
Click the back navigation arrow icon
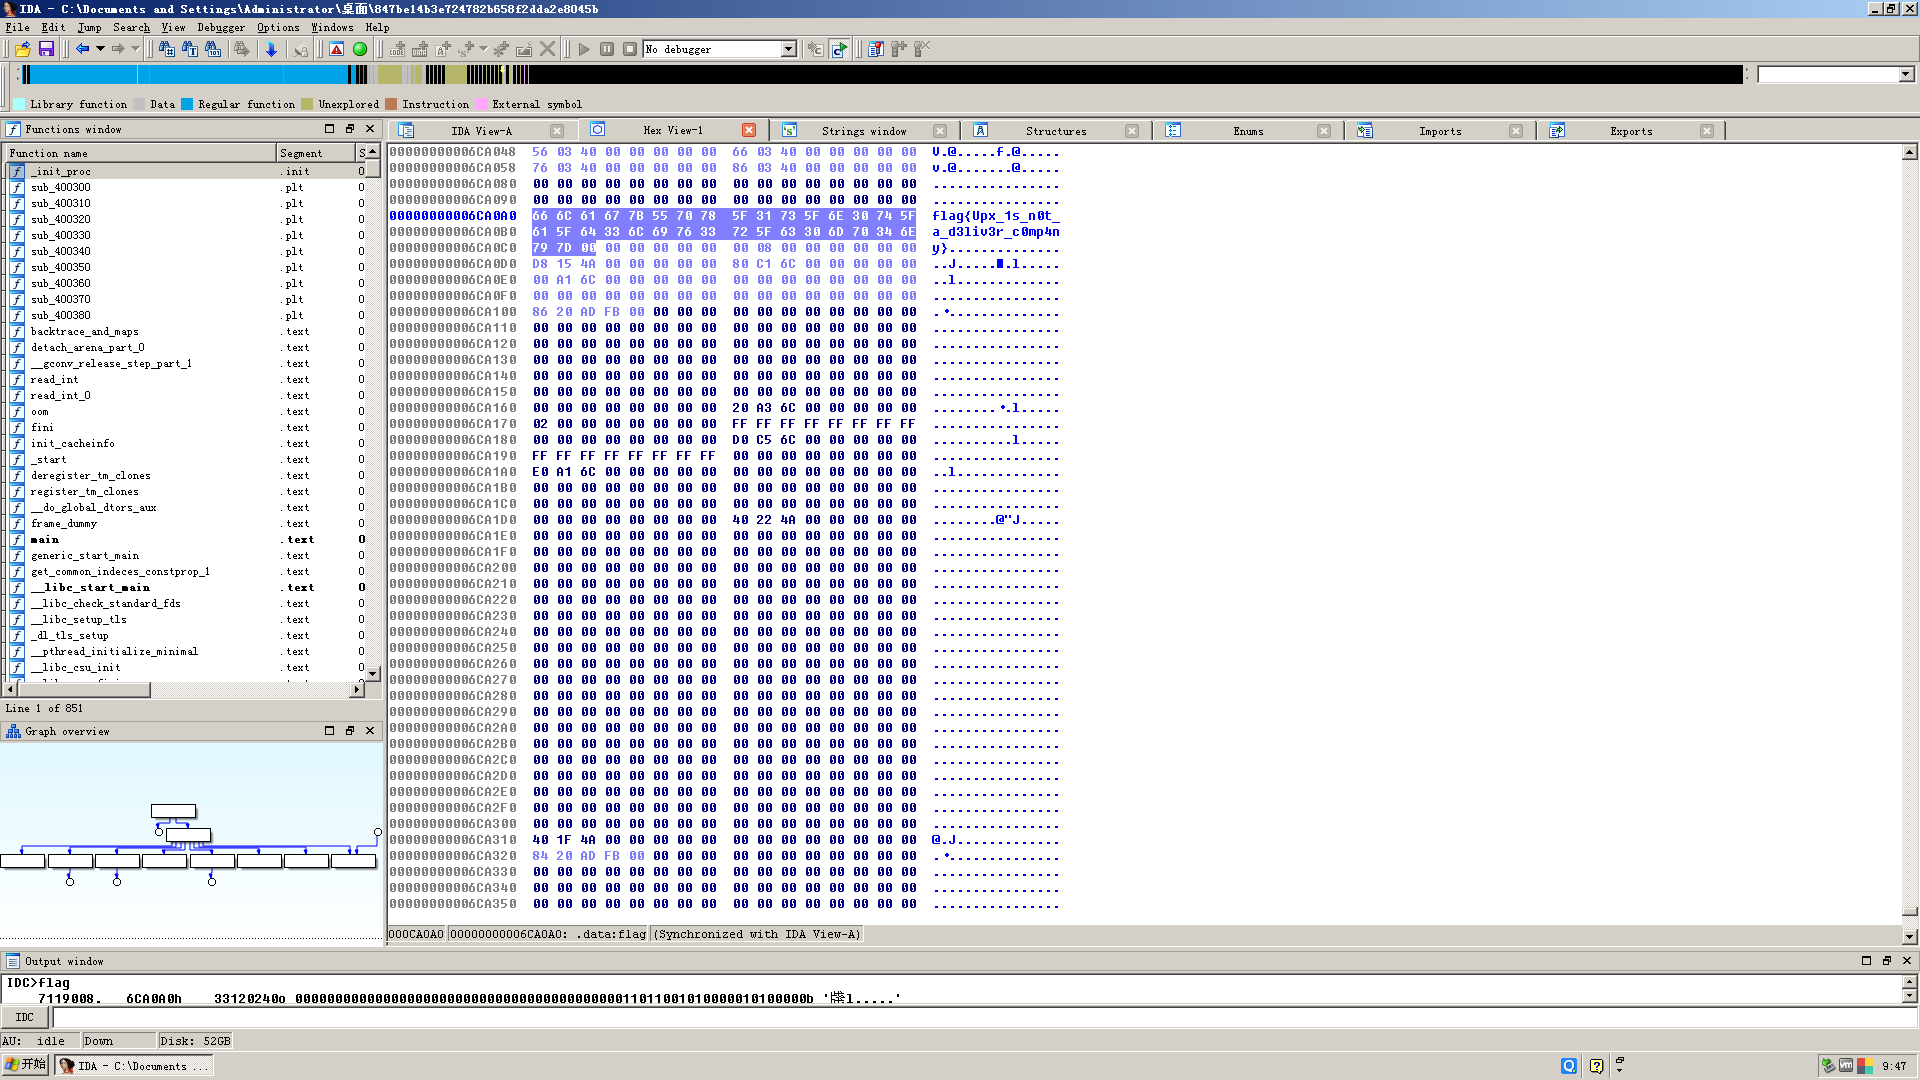tap(82, 49)
